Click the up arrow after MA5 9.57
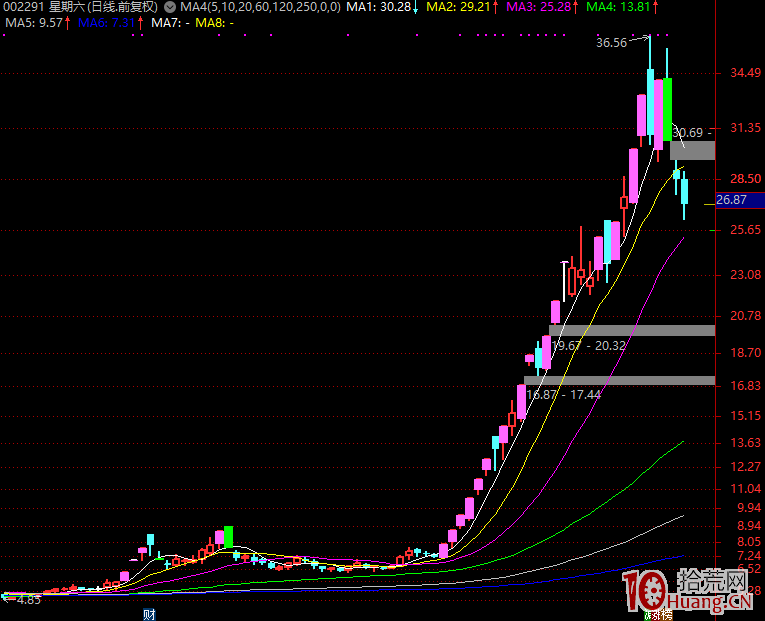Viewport: 765px width, 621px height. tap(71, 22)
